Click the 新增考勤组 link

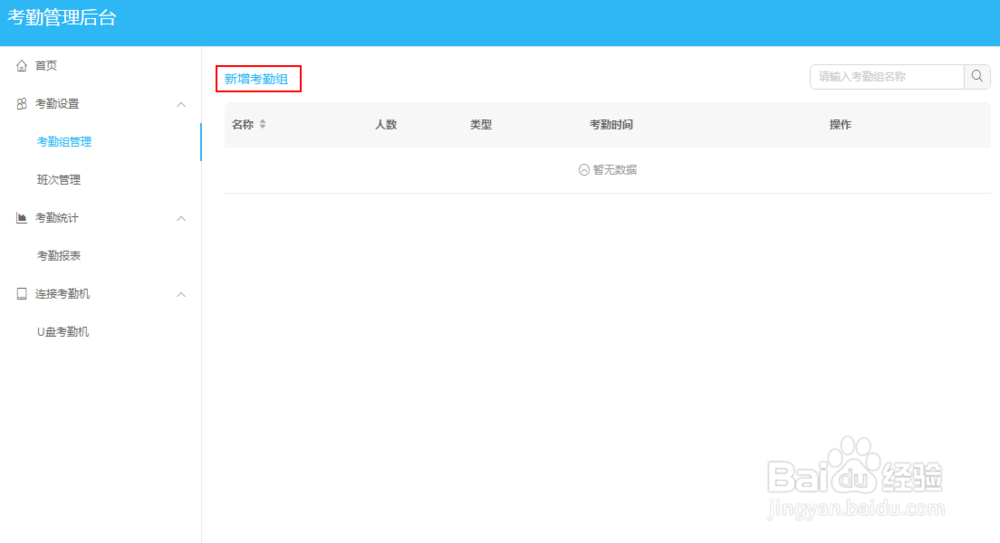coord(256,79)
